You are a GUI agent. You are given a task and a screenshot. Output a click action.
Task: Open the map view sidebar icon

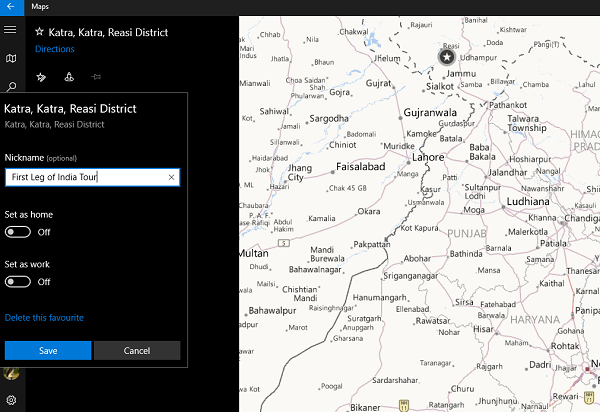[11, 58]
